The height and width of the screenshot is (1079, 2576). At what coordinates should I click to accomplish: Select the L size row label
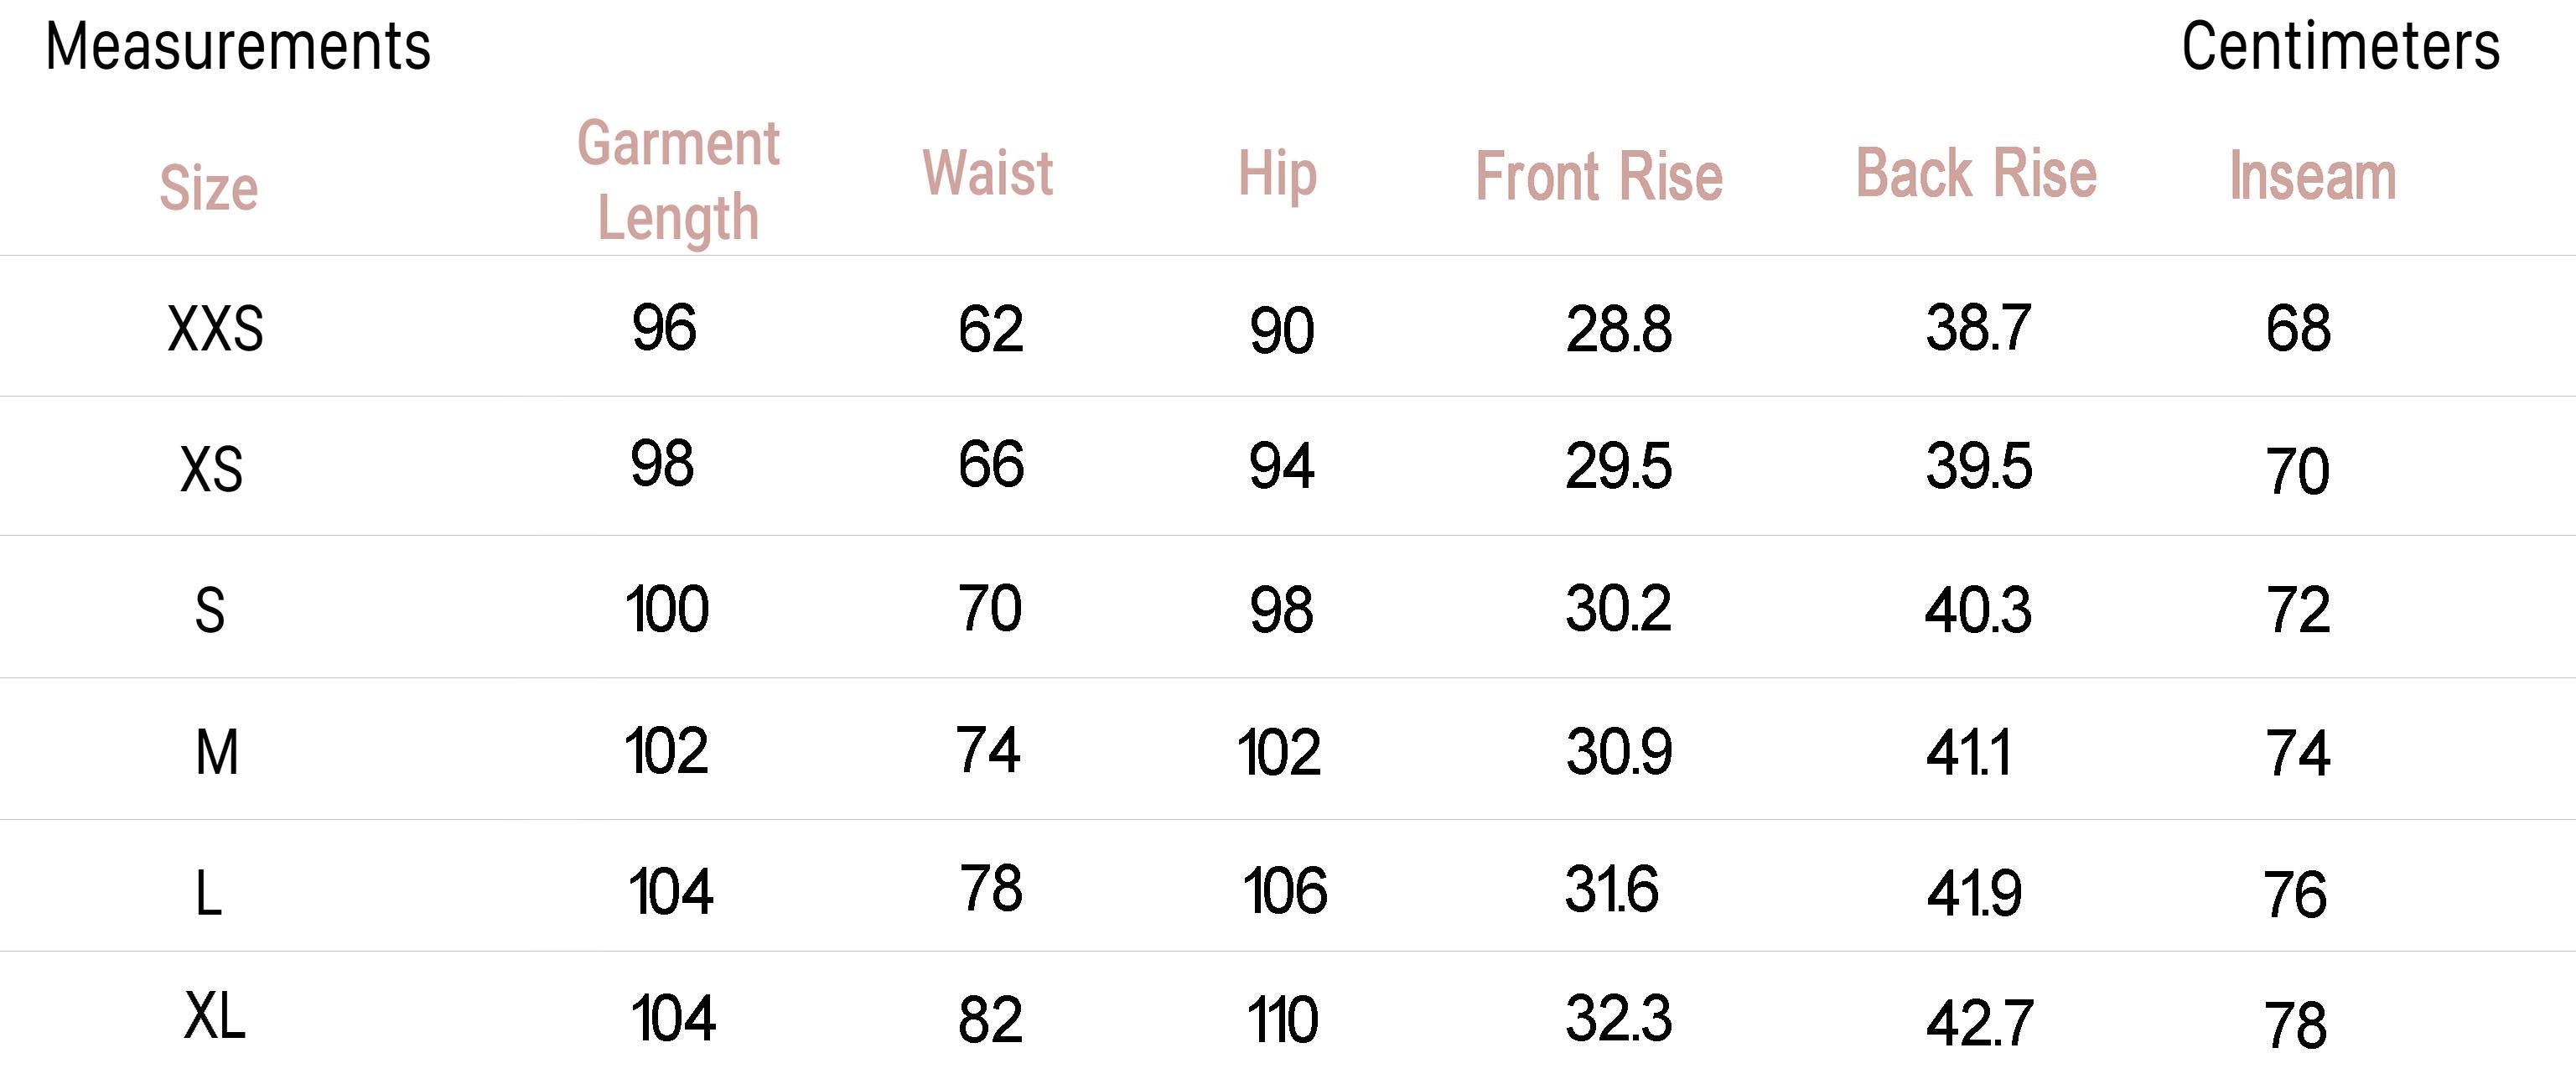(x=208, y=893)
